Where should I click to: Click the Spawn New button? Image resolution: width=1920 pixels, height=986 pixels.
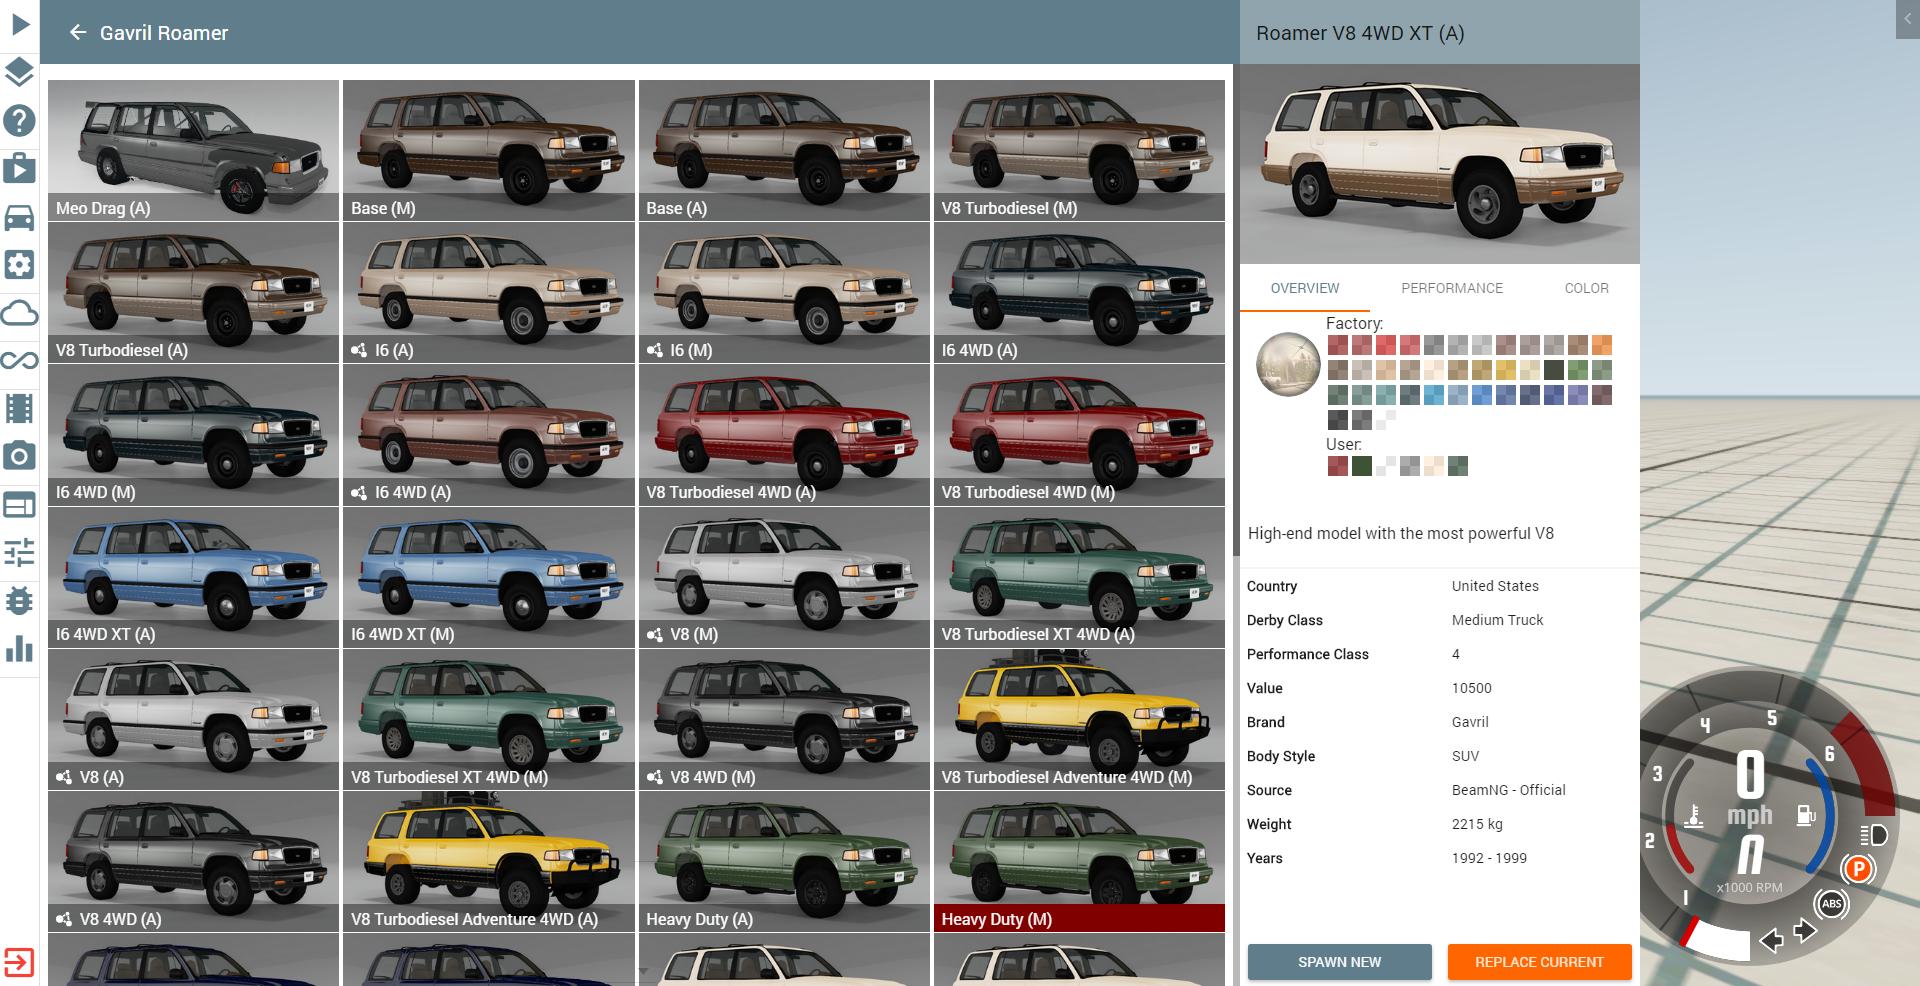point(1339,962)
